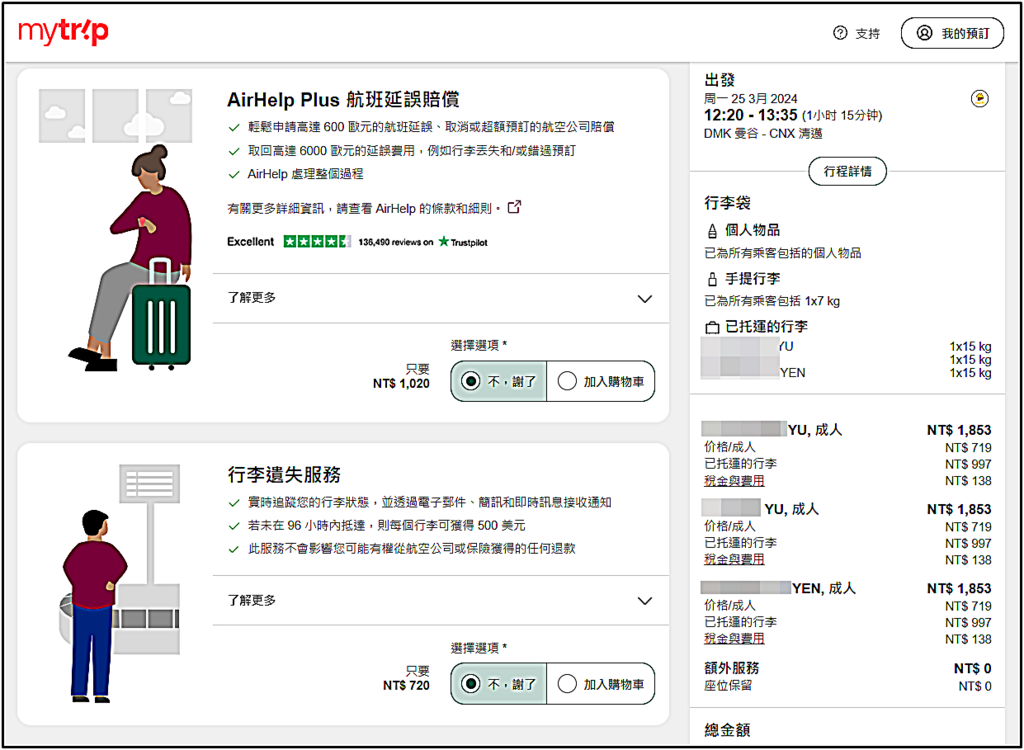Open the 我的預訂 button
The width and height of the screenshot is (1024, 750).
[953, 33]
